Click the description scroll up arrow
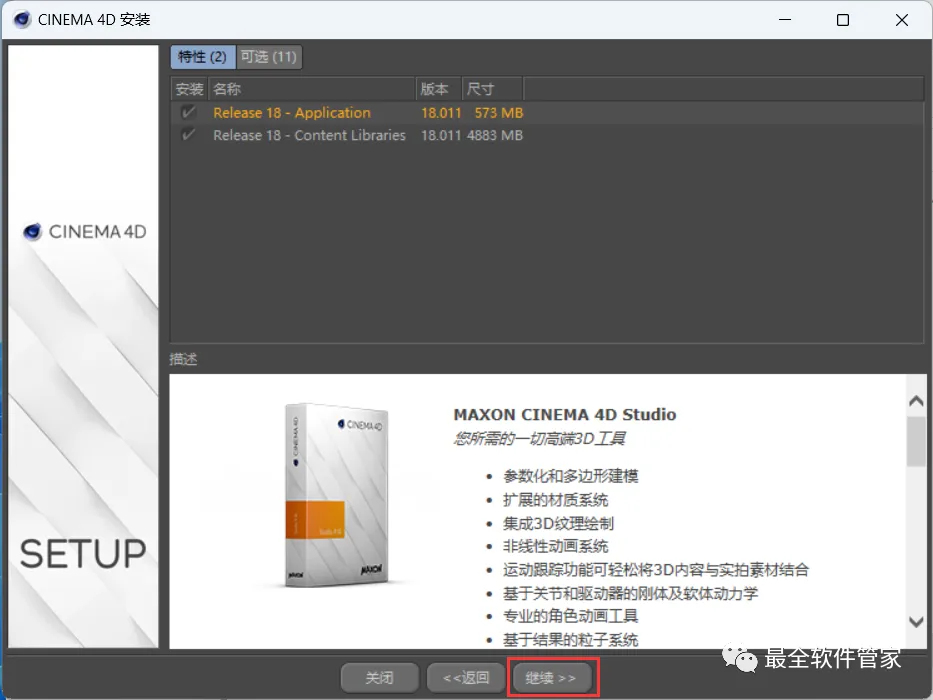Viewport: 933px width, 700px height. click(916, 401)
